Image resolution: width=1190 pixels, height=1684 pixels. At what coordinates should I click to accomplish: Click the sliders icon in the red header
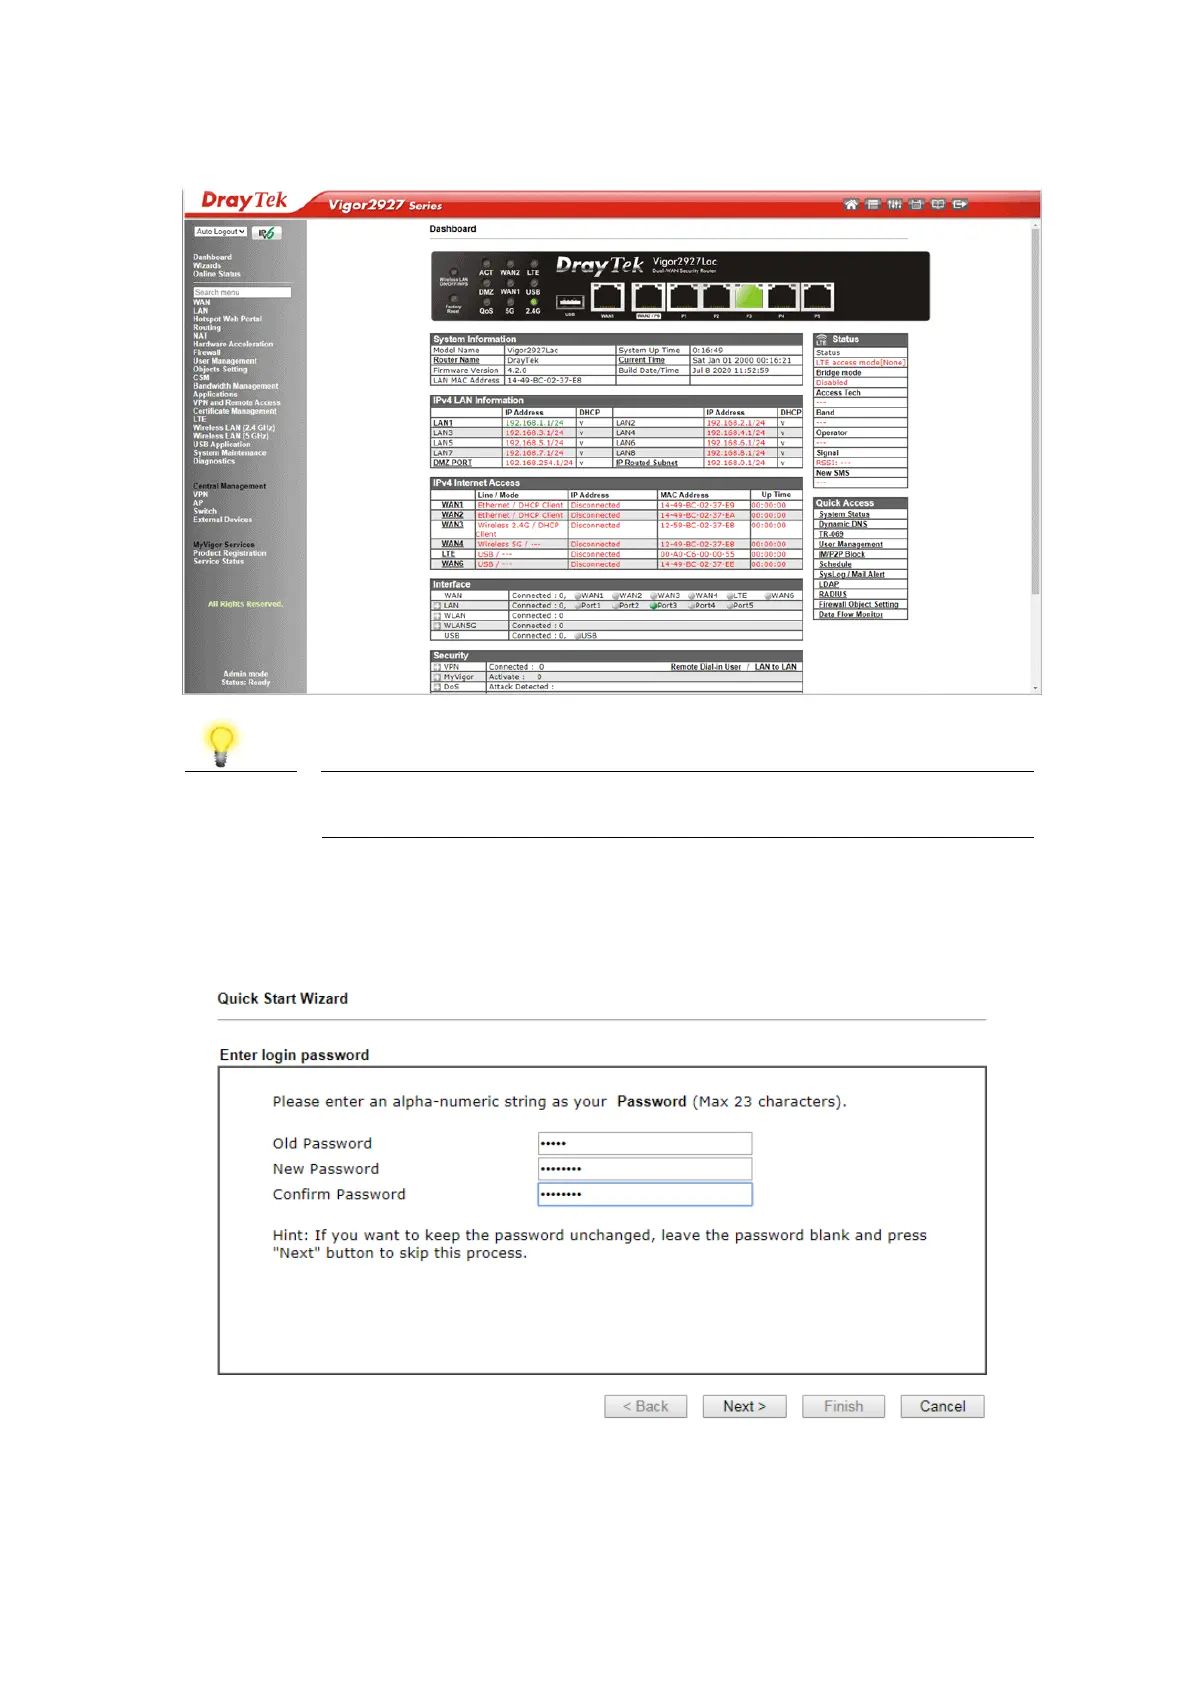tap(895, 204)
